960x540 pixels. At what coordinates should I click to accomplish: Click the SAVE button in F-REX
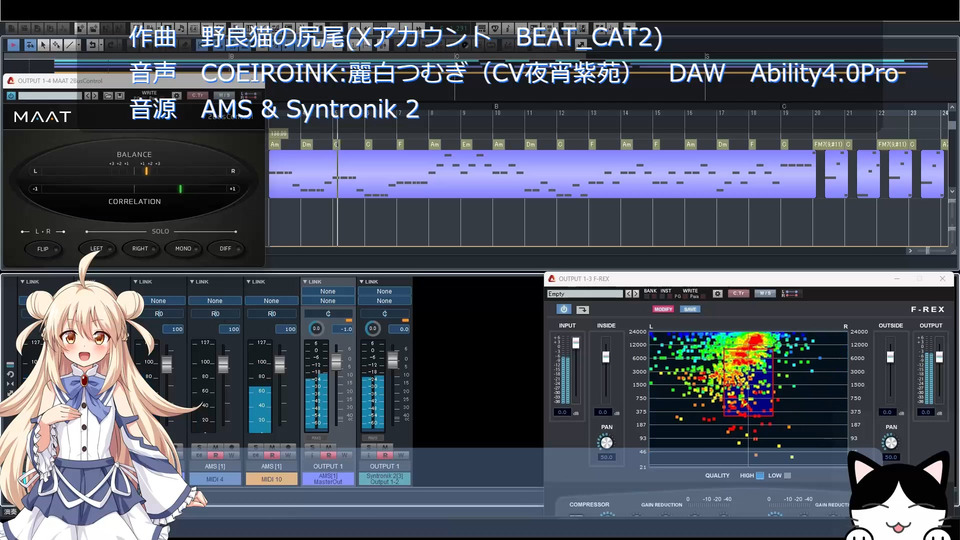(690, 309)
